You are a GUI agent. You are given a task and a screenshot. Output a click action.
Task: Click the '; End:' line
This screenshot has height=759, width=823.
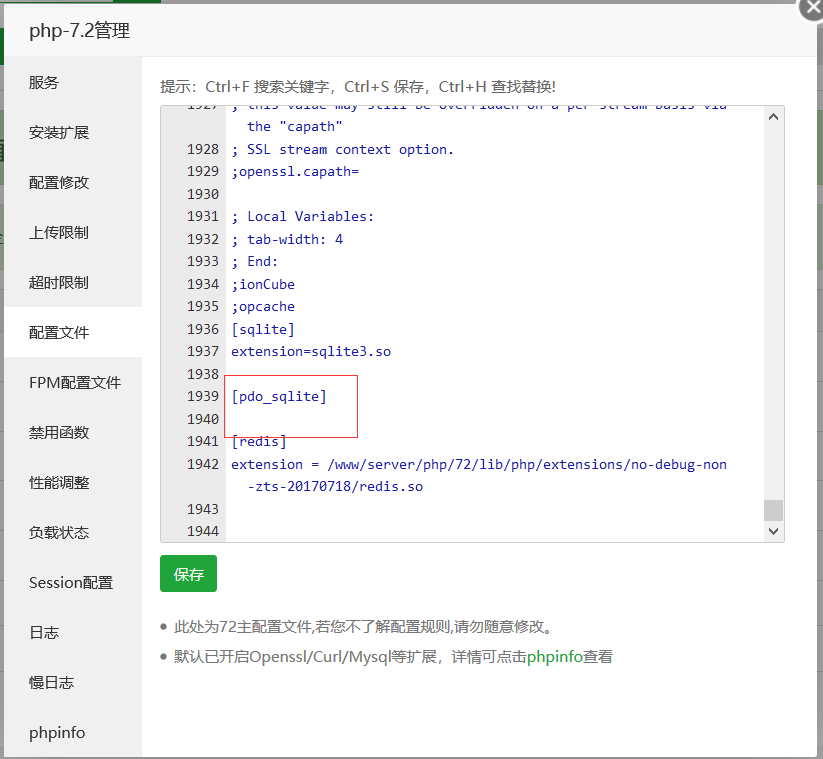click(x=255, y=261)
